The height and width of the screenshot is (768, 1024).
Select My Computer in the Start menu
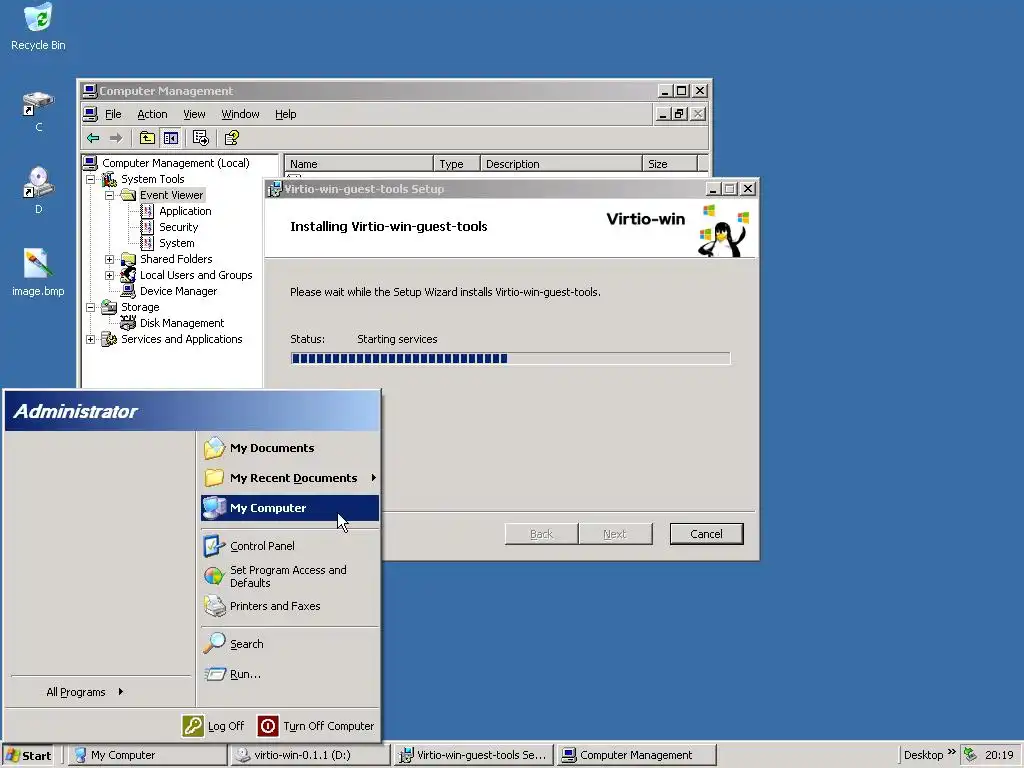pyautogui.click(x=290, y=508)
